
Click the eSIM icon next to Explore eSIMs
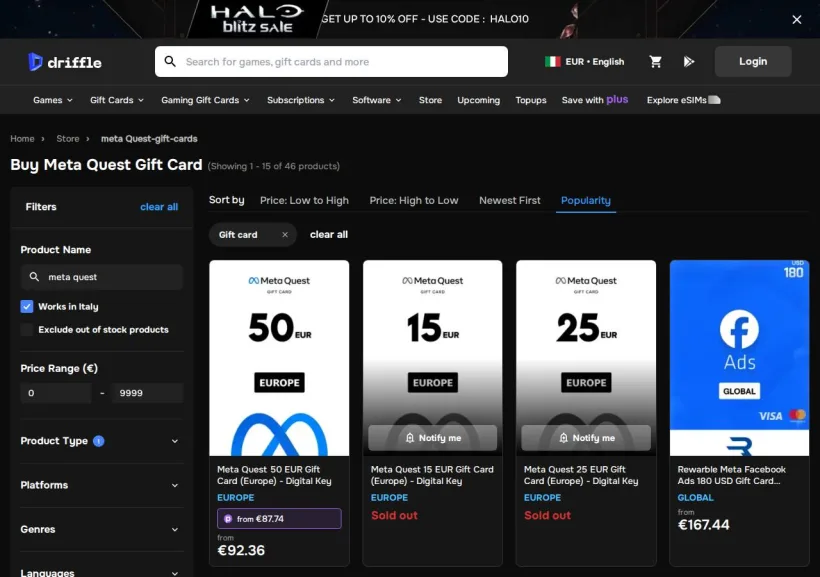[x=714, y=100]
